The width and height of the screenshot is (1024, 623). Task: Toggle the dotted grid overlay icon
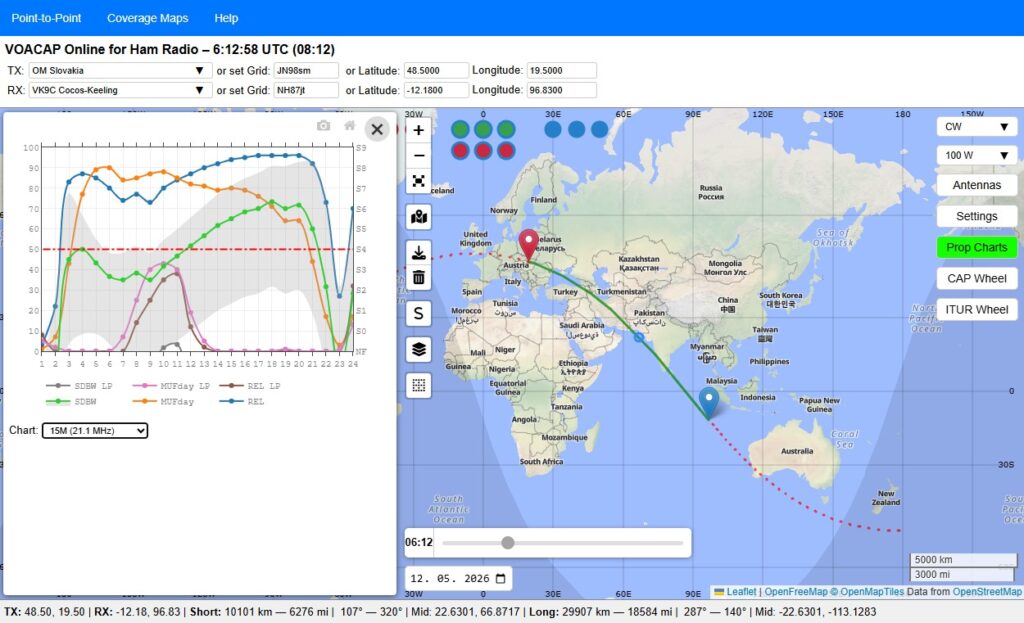coord(419,385)
